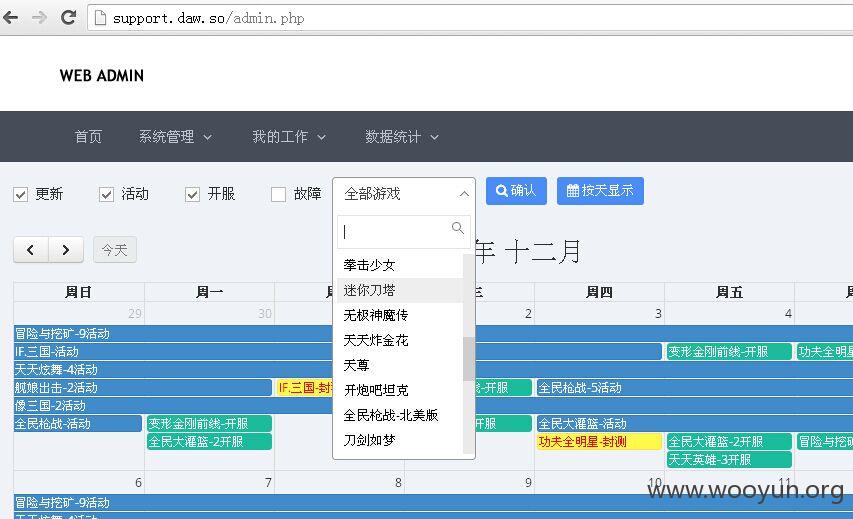Click the dropdown list scrollbar thumb
853x519 pixels.
(468, 359)
